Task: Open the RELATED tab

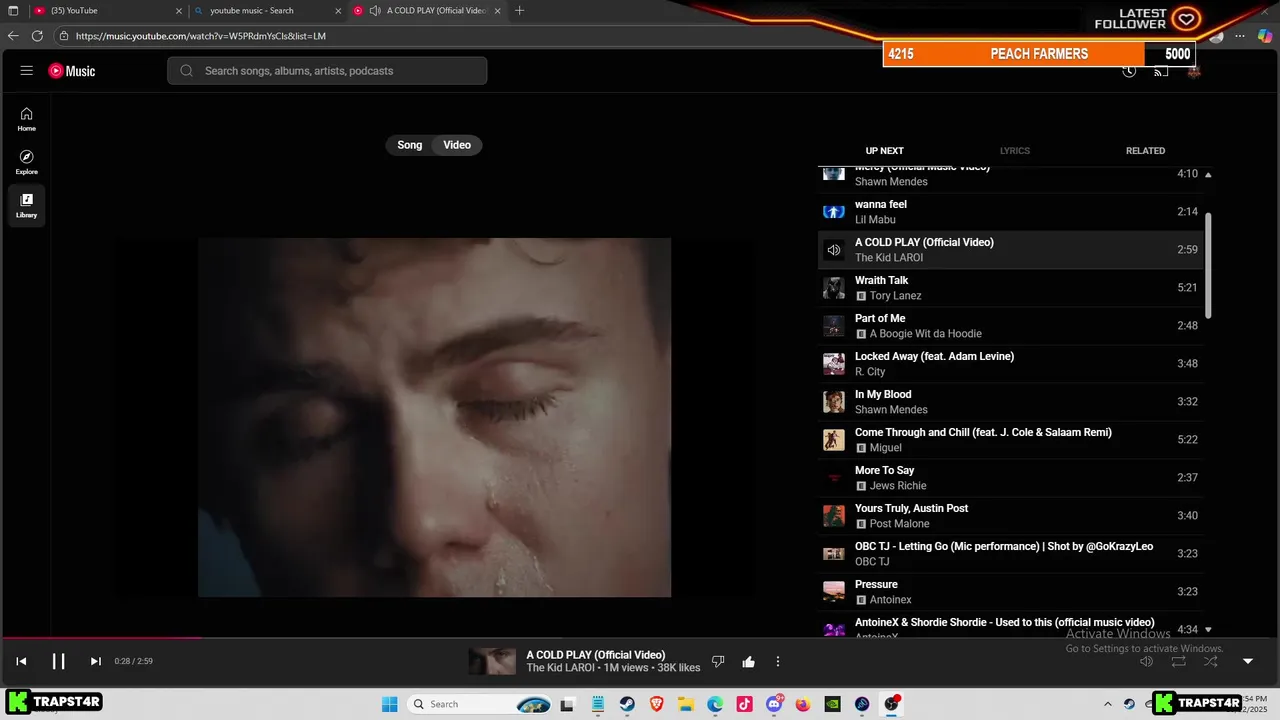Action: point(1145,151)
